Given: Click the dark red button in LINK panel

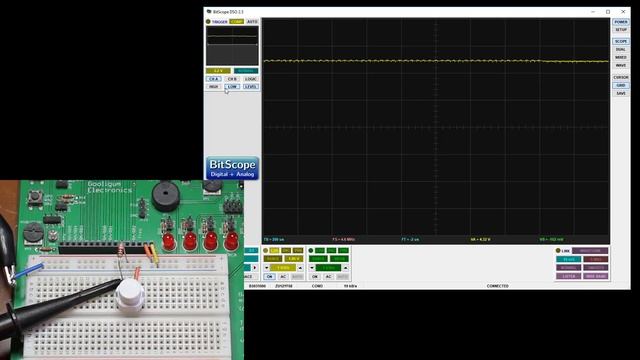Looking at the screenshot, I should click(596, 260).
